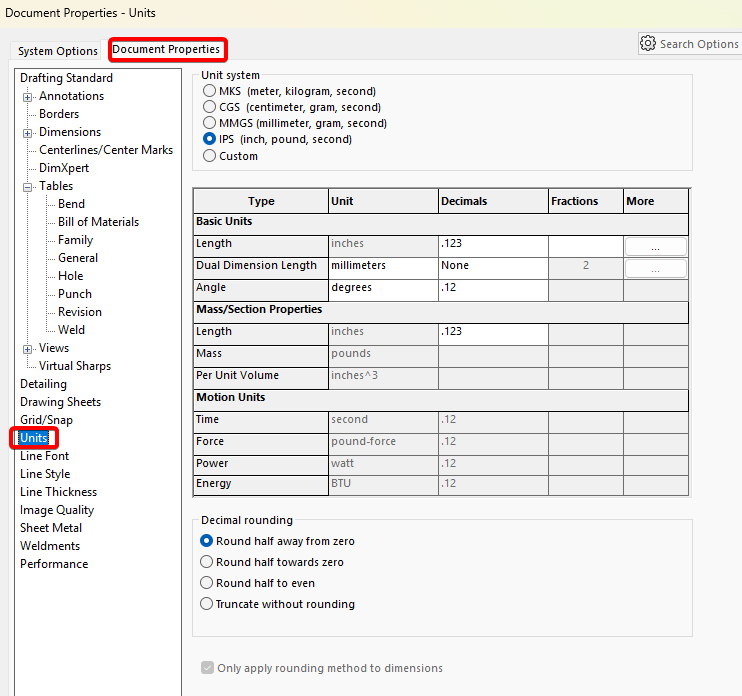Select Detailing in the tree

44,383
